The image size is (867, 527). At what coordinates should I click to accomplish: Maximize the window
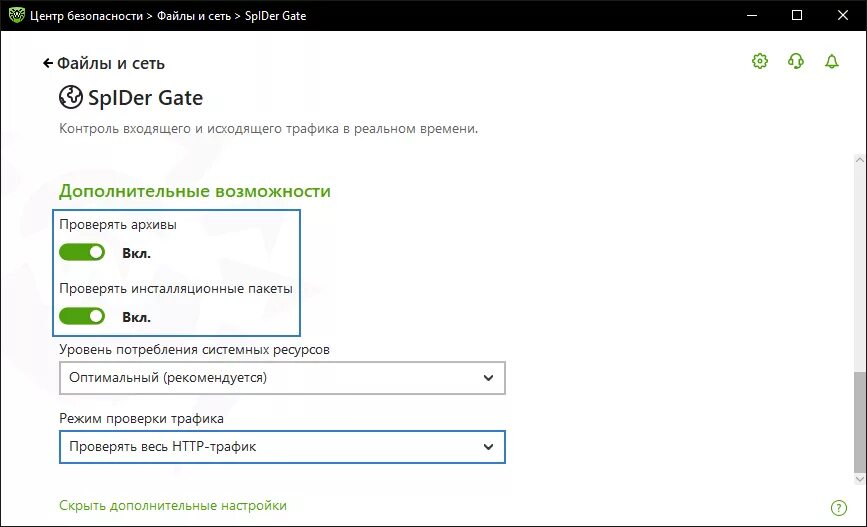[x=797, y=15]
